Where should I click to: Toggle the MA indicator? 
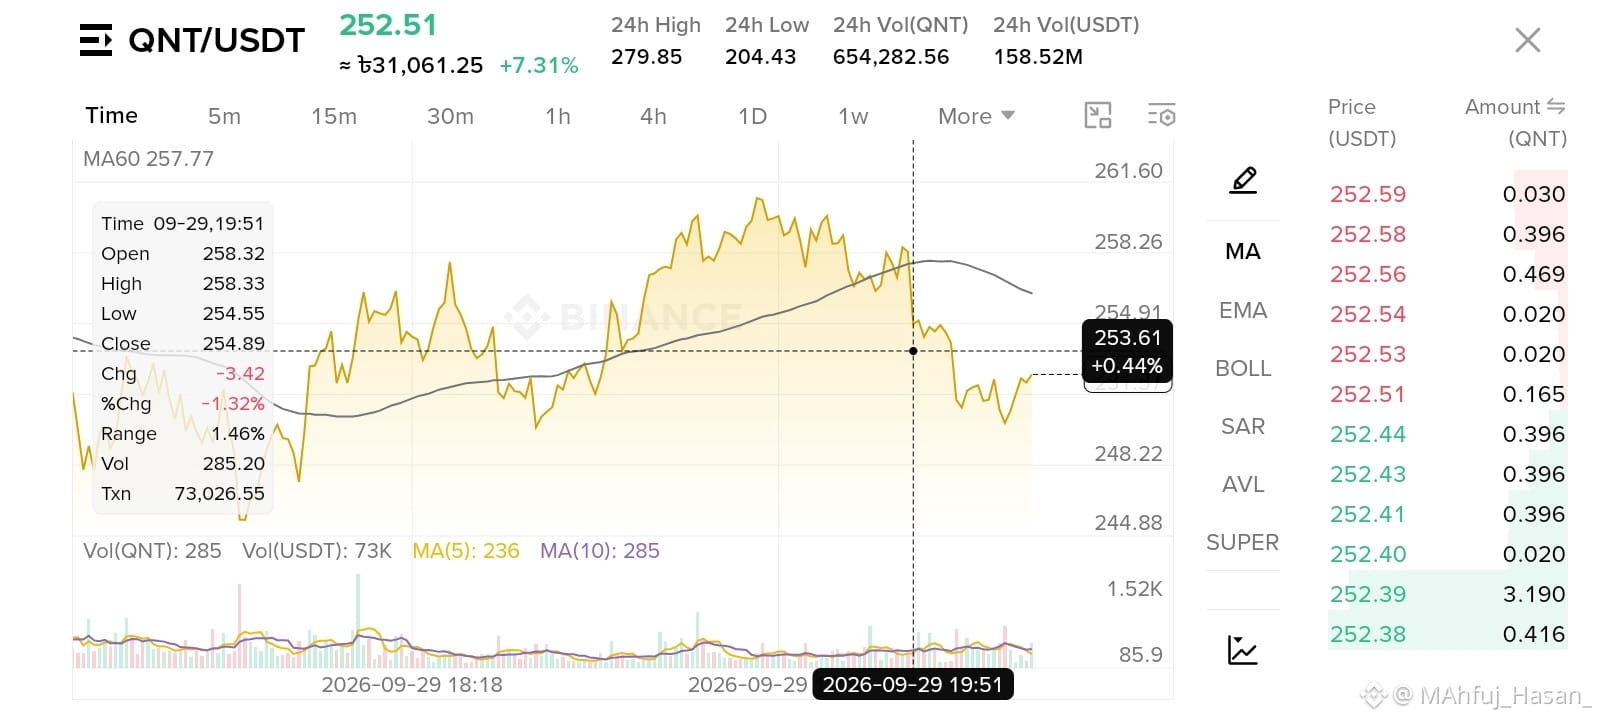pyautogui.click(x=1243, y=252)
